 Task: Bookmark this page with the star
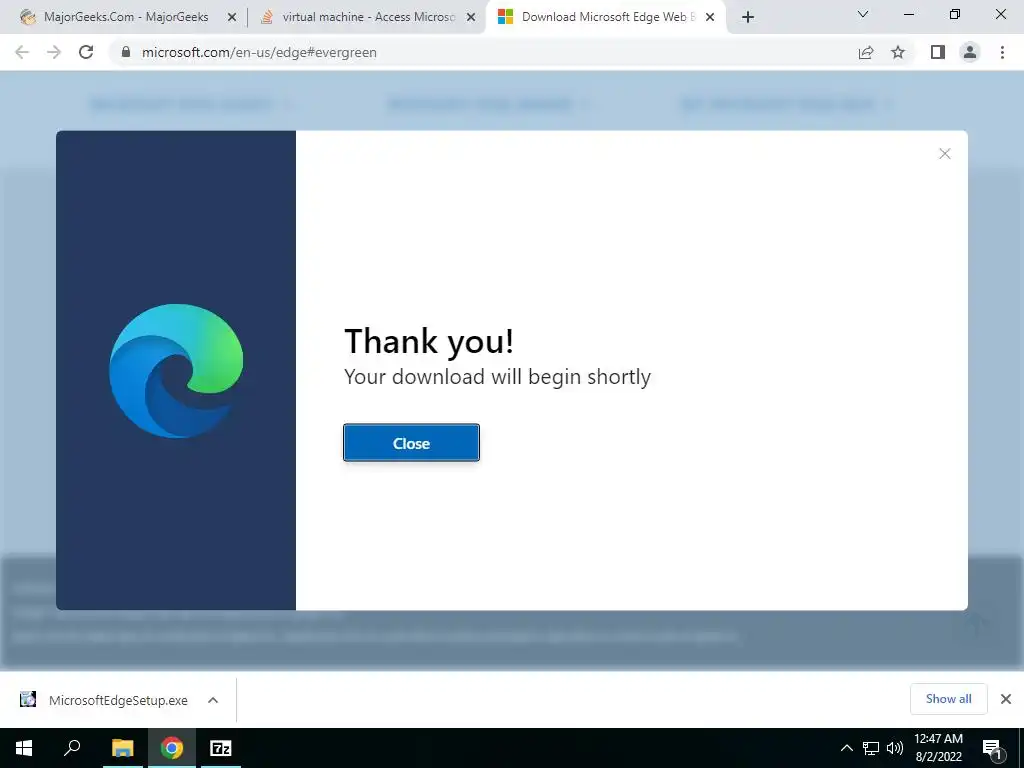tap(898, 52)
